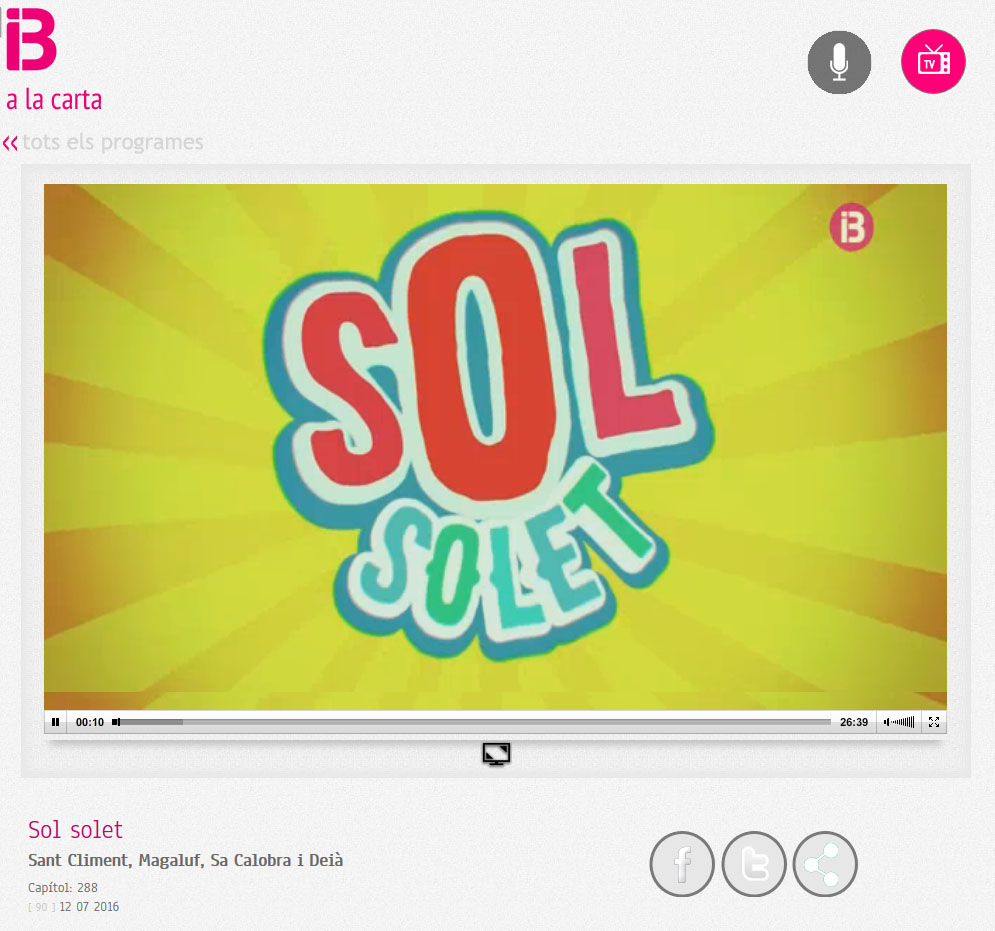995x931 pixels.
Task: Click the elapsed time 00:10 display
Action: (89, 722)
